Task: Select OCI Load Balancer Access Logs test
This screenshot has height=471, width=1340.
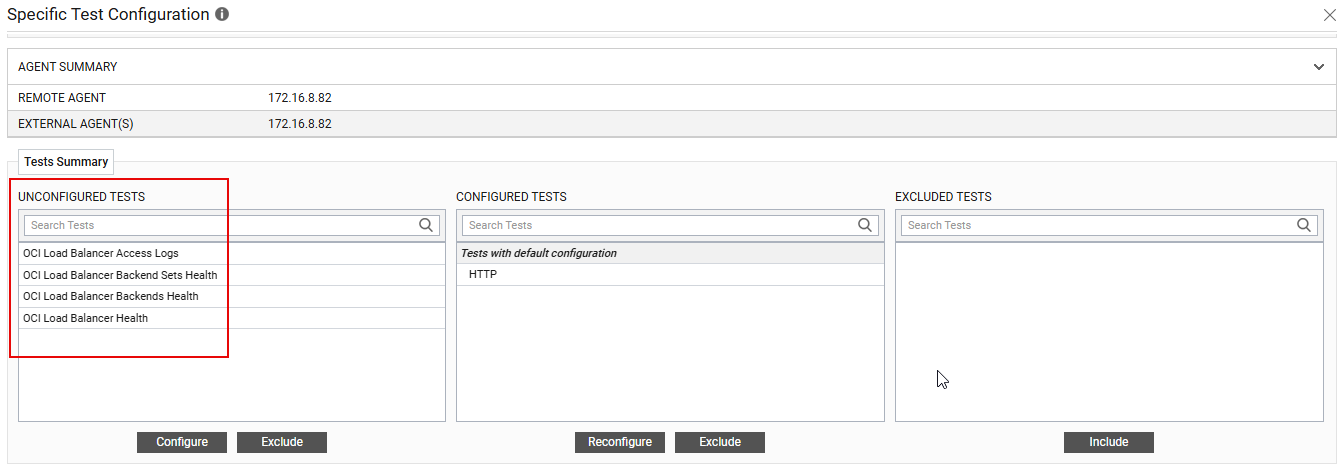Action: tap(101, 254)
